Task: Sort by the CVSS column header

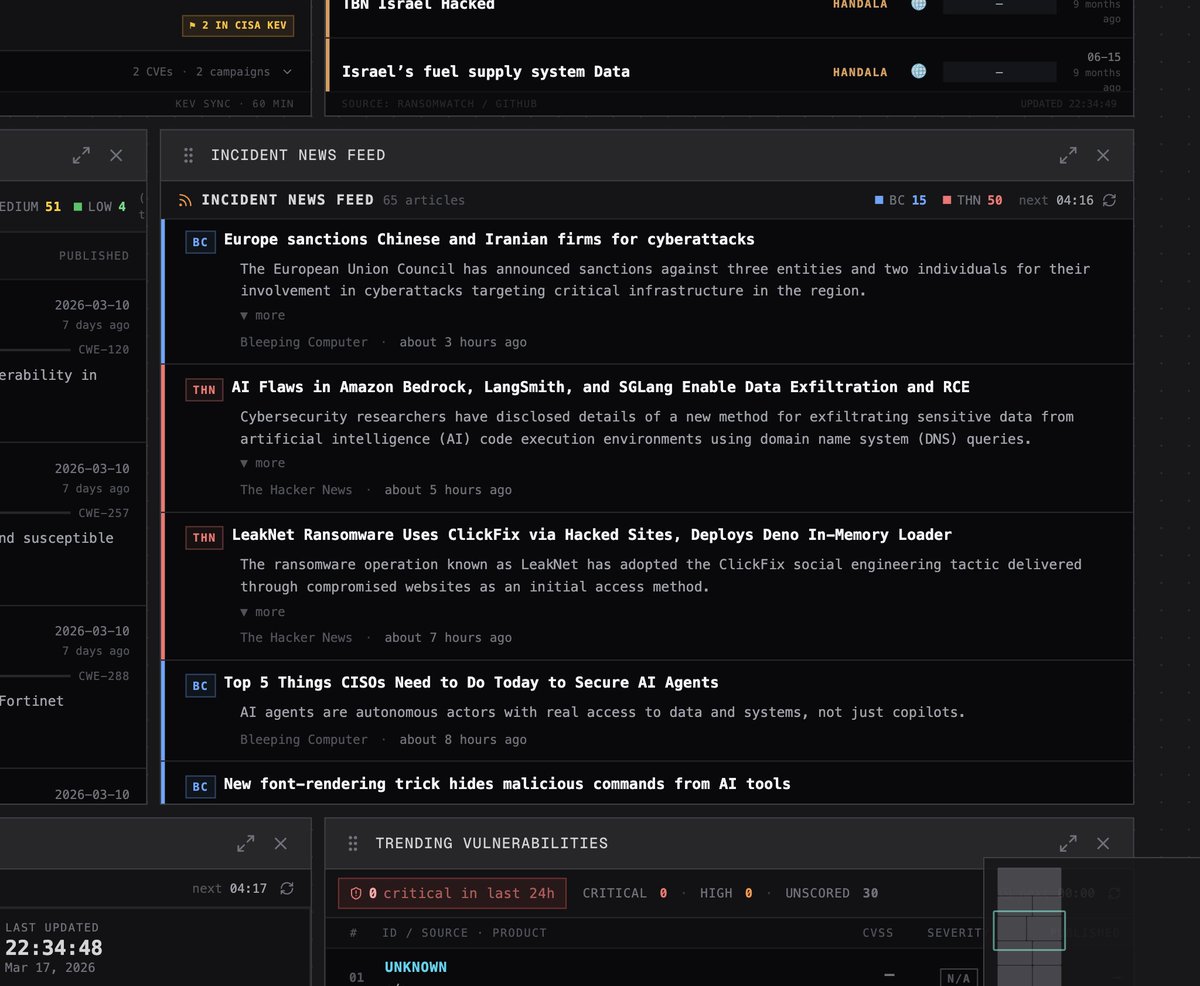Action: coord(878,933)
